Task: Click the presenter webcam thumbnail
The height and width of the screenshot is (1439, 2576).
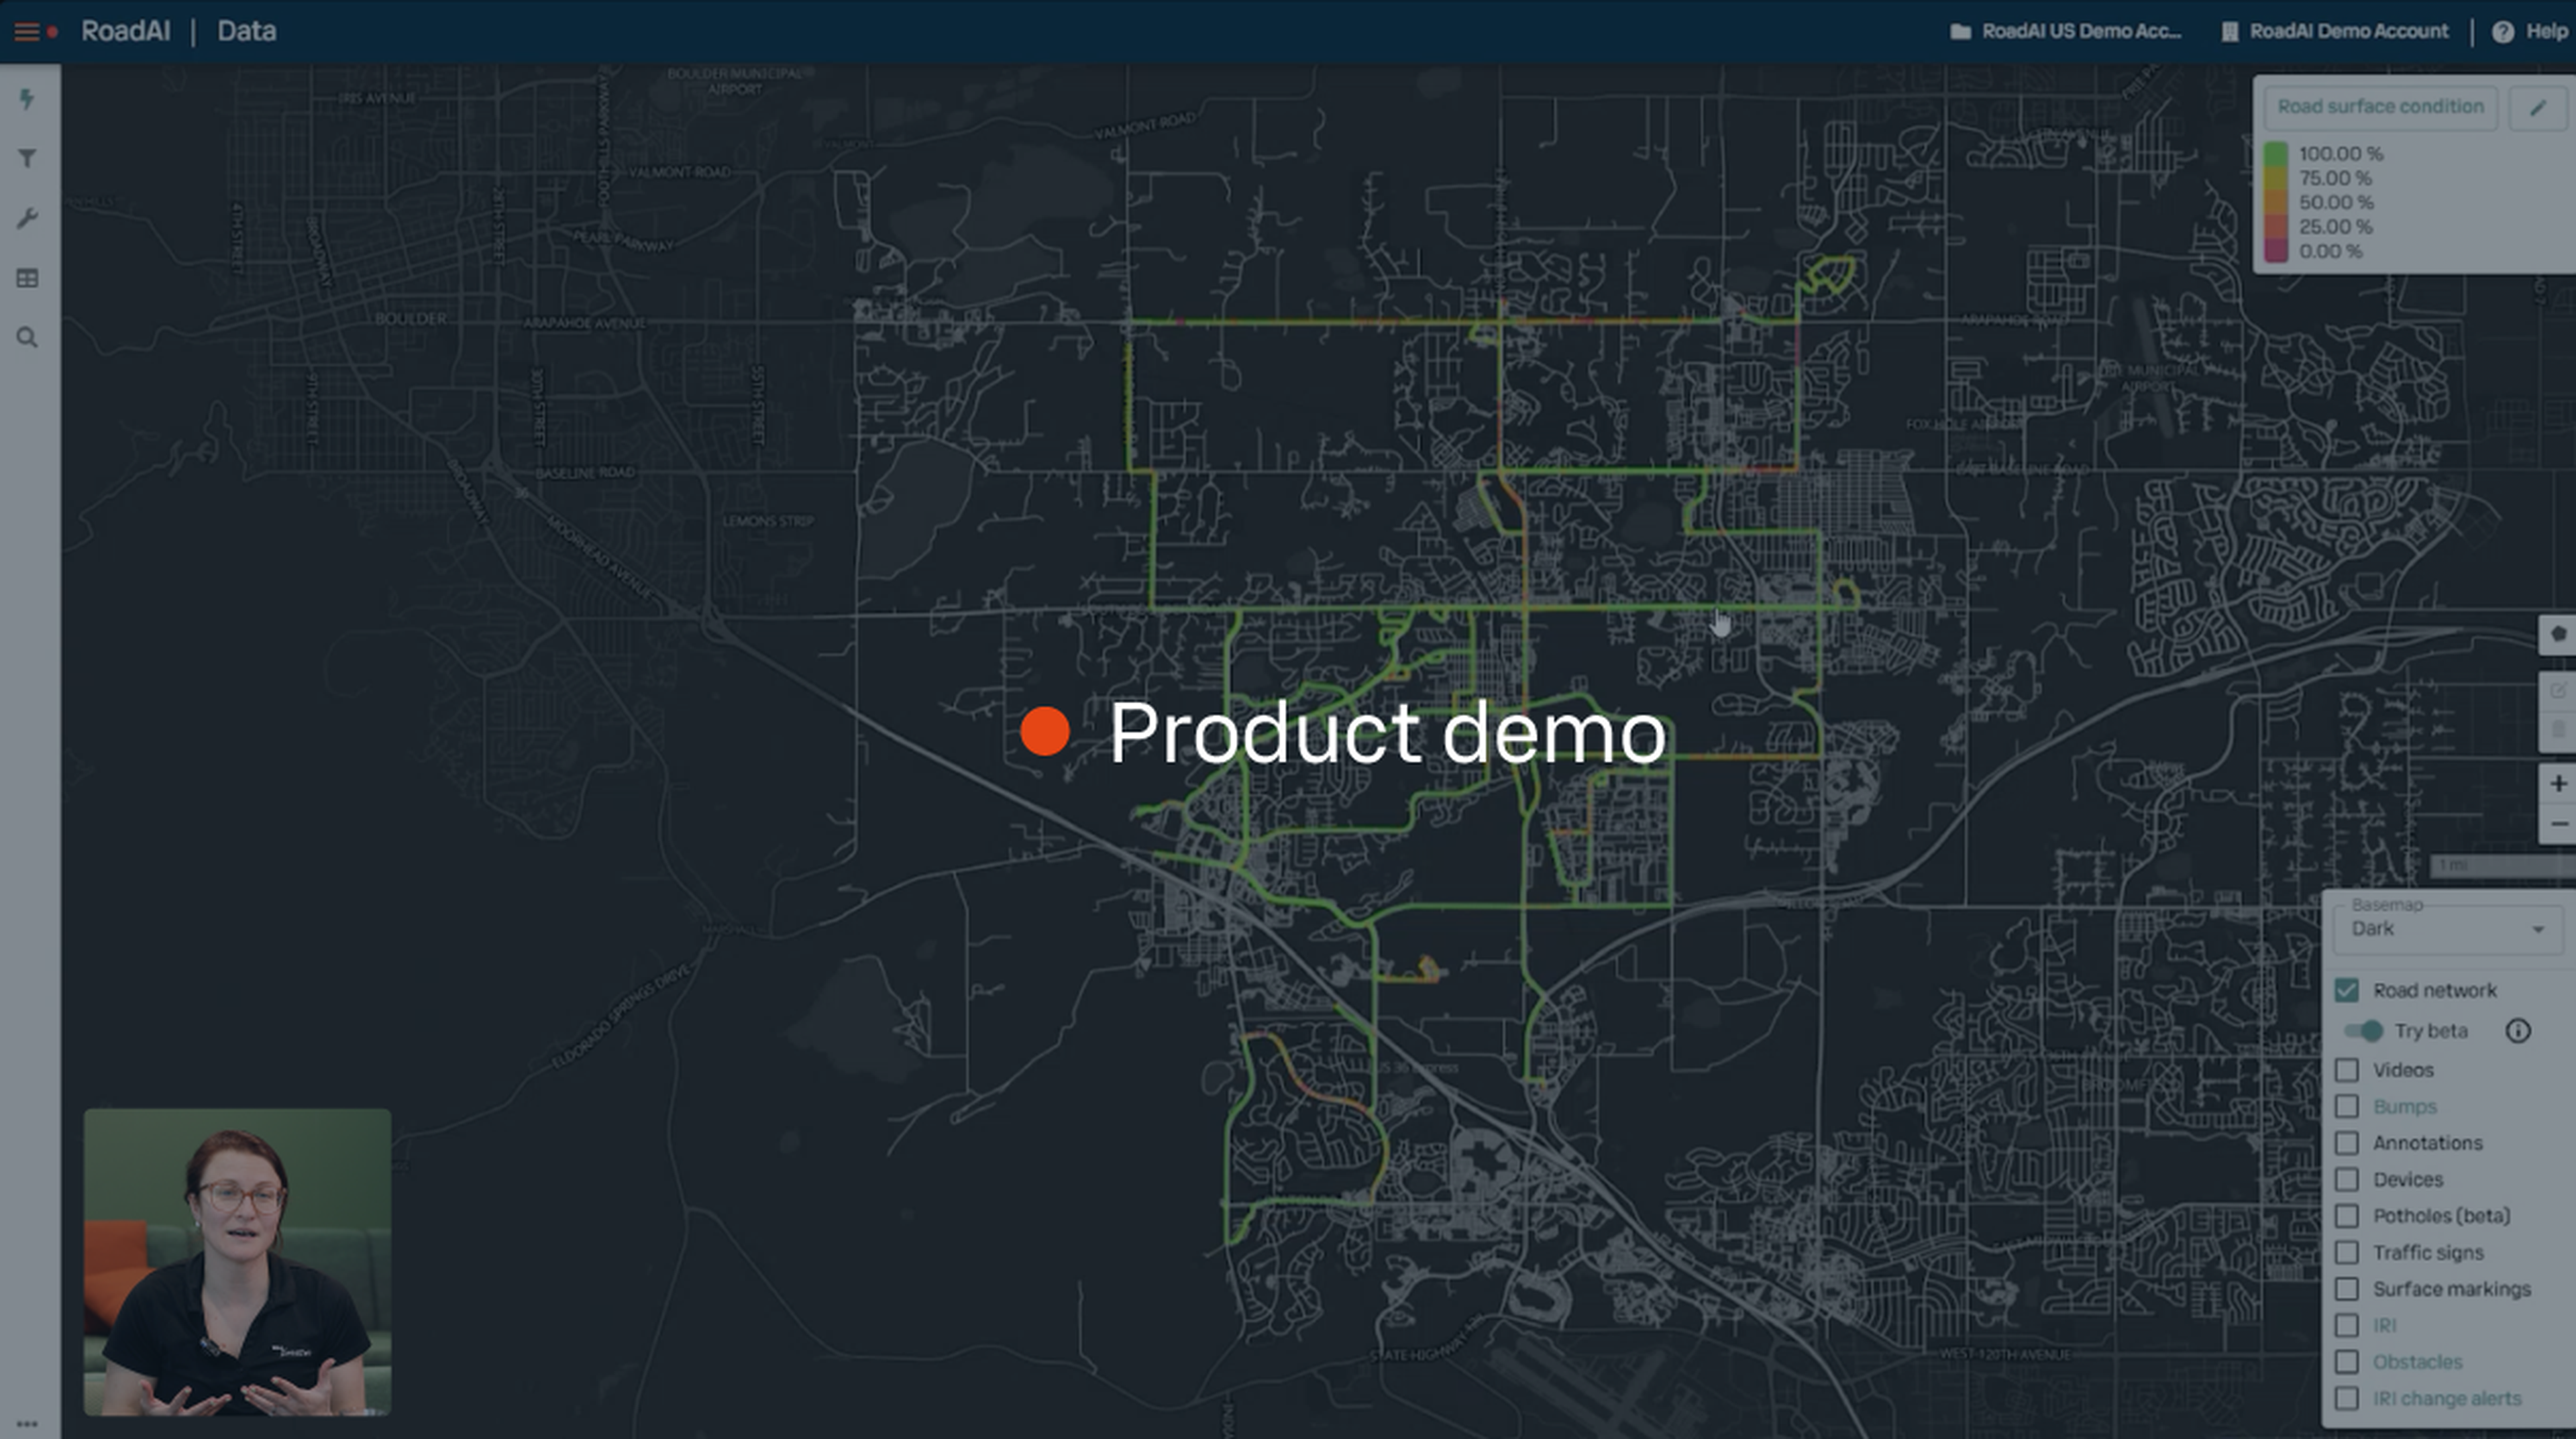Action: (237, 1261)
